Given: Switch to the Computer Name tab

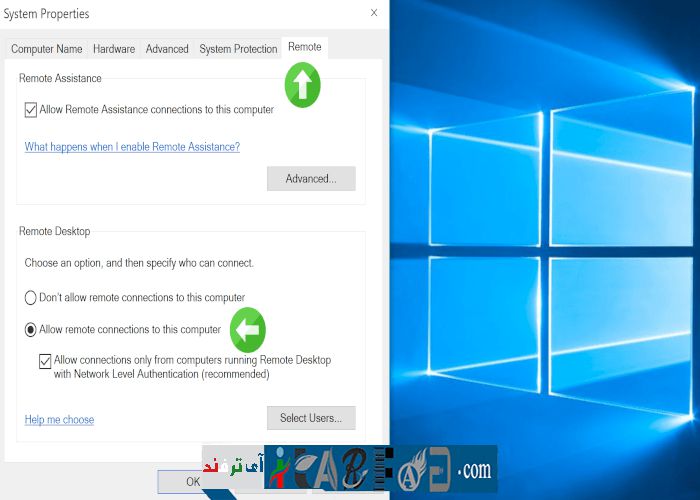Looking at the screenshot, I should [x=47, y=49].
